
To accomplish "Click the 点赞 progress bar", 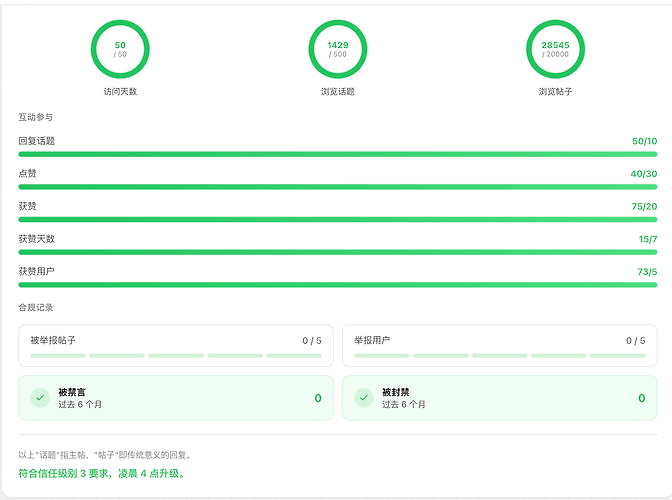I will [338, 187].
